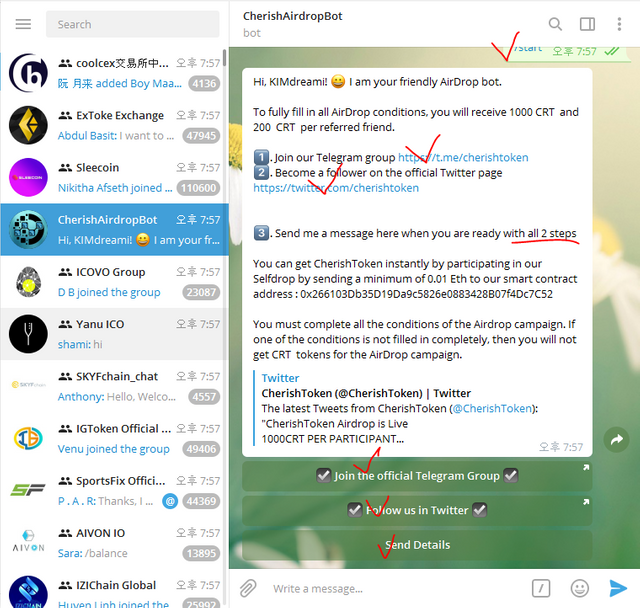Click the ICOVO Group avatar
Viewport: 640px width, 608px height.
[28, 282]
